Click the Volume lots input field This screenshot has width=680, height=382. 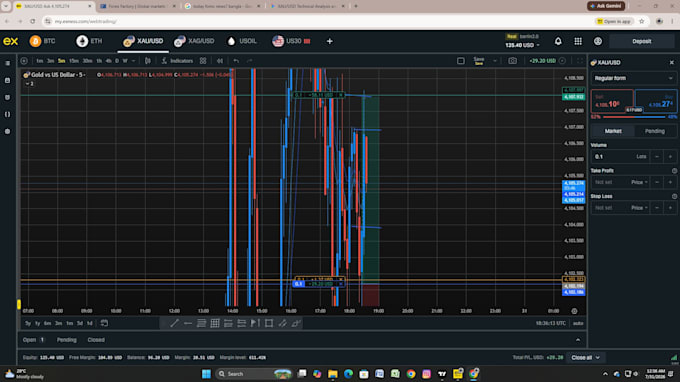coord(620,157)
